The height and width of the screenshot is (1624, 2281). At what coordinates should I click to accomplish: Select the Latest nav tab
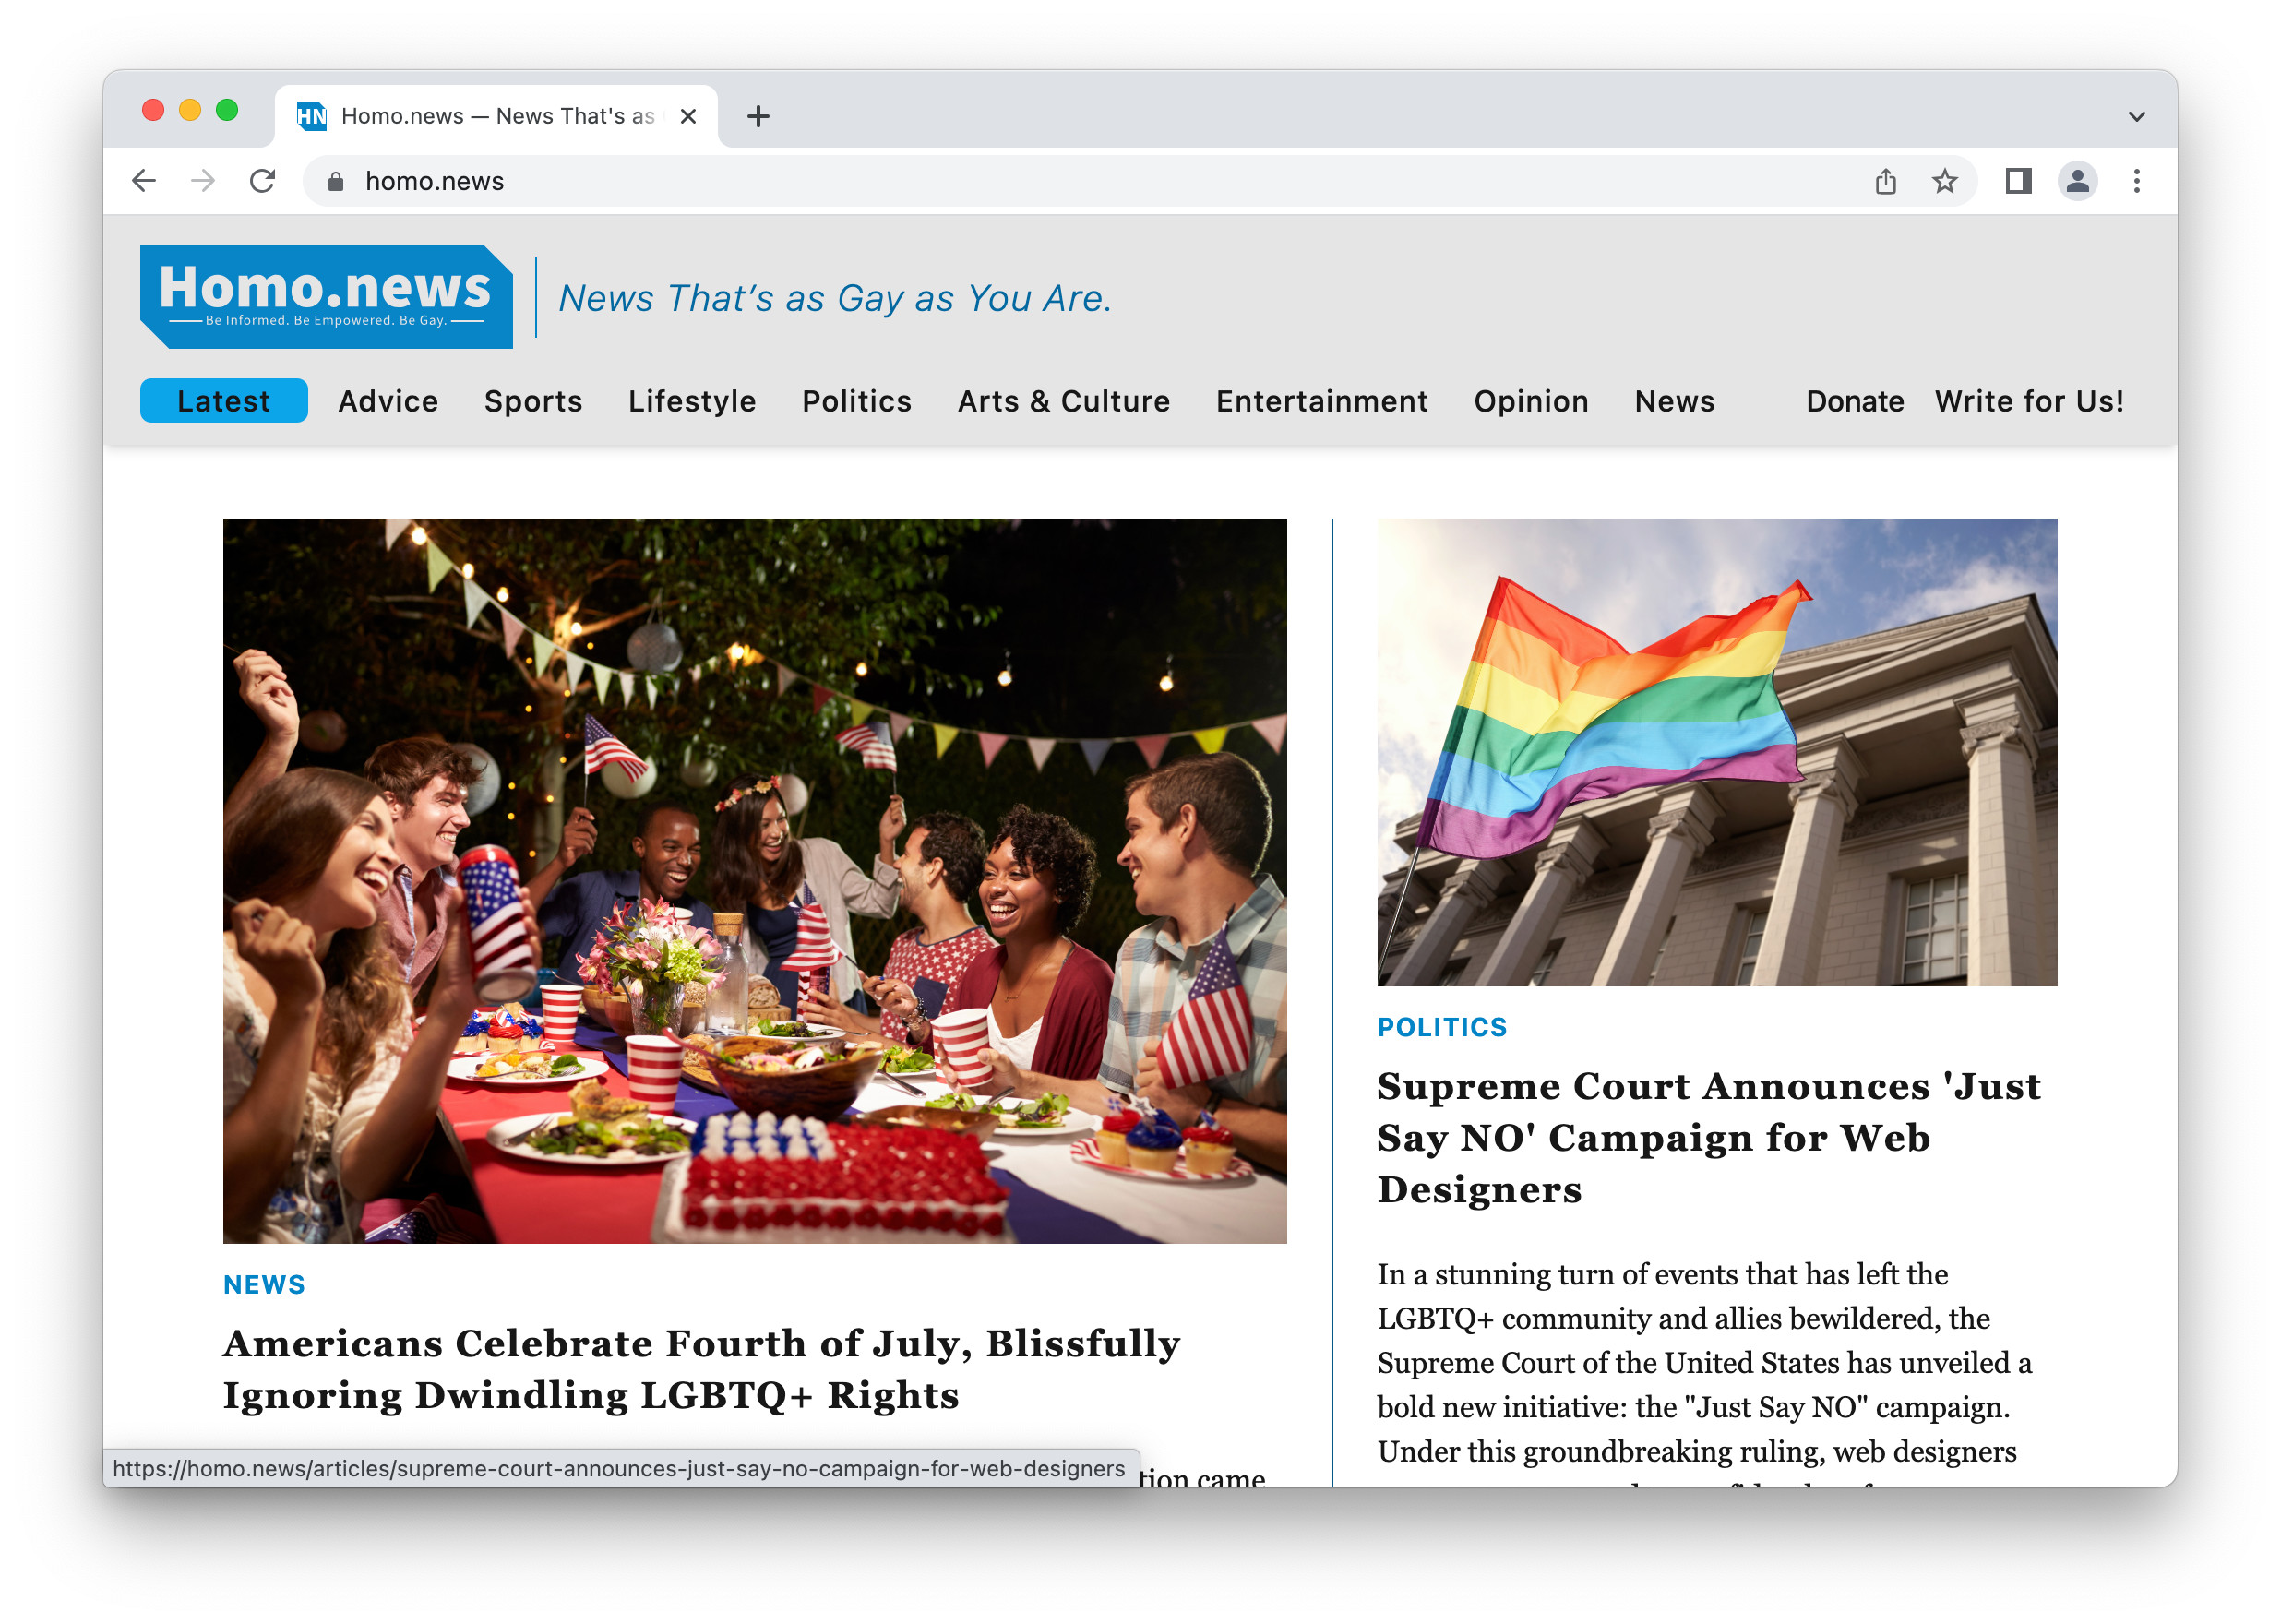[x=223, y=401]
